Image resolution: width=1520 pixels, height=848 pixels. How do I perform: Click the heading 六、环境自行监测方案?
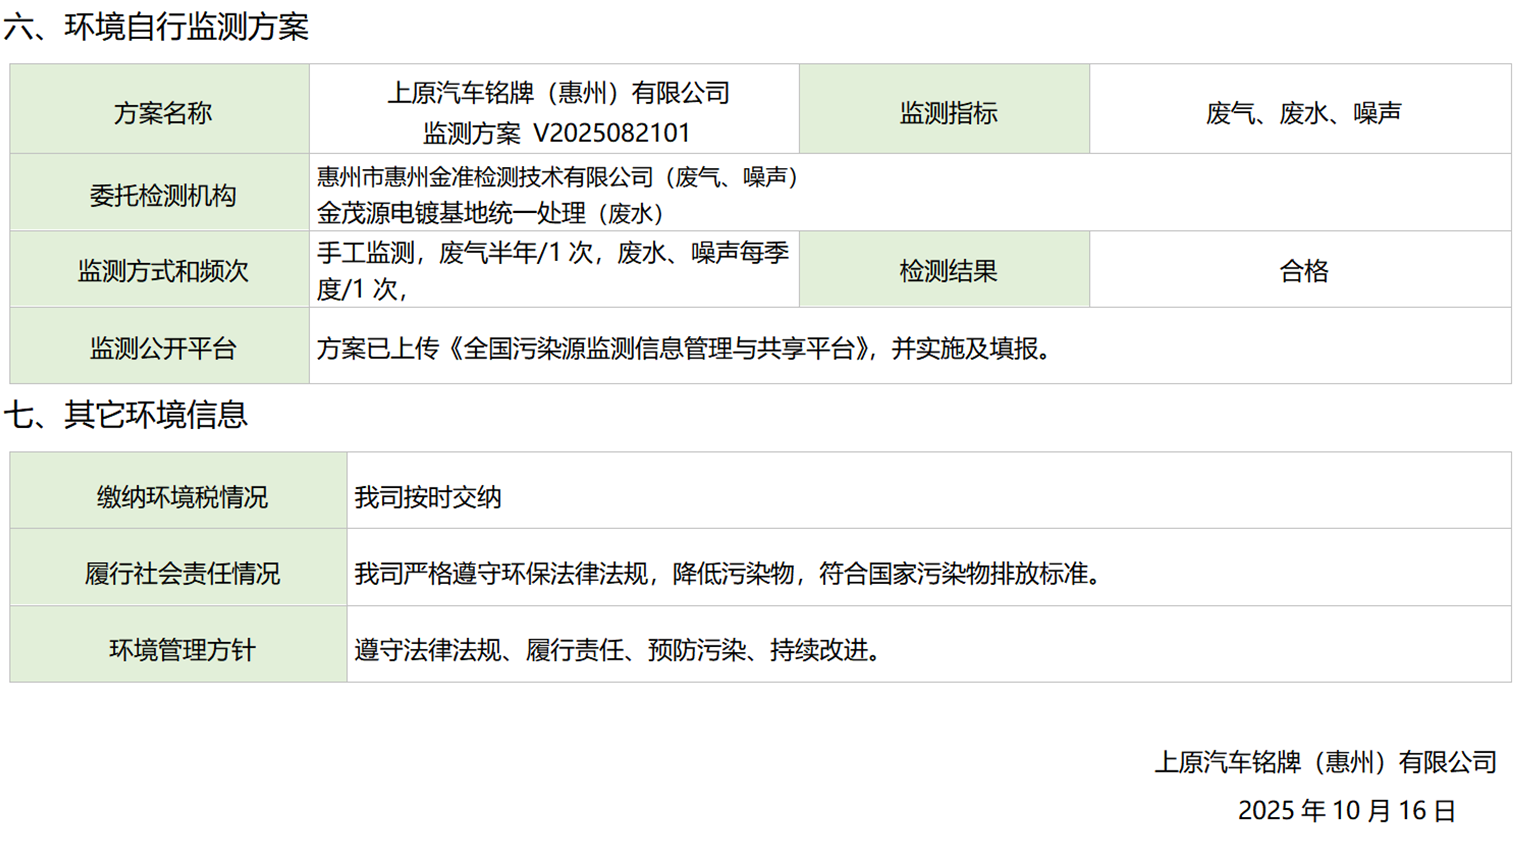(x=156, y=27)
